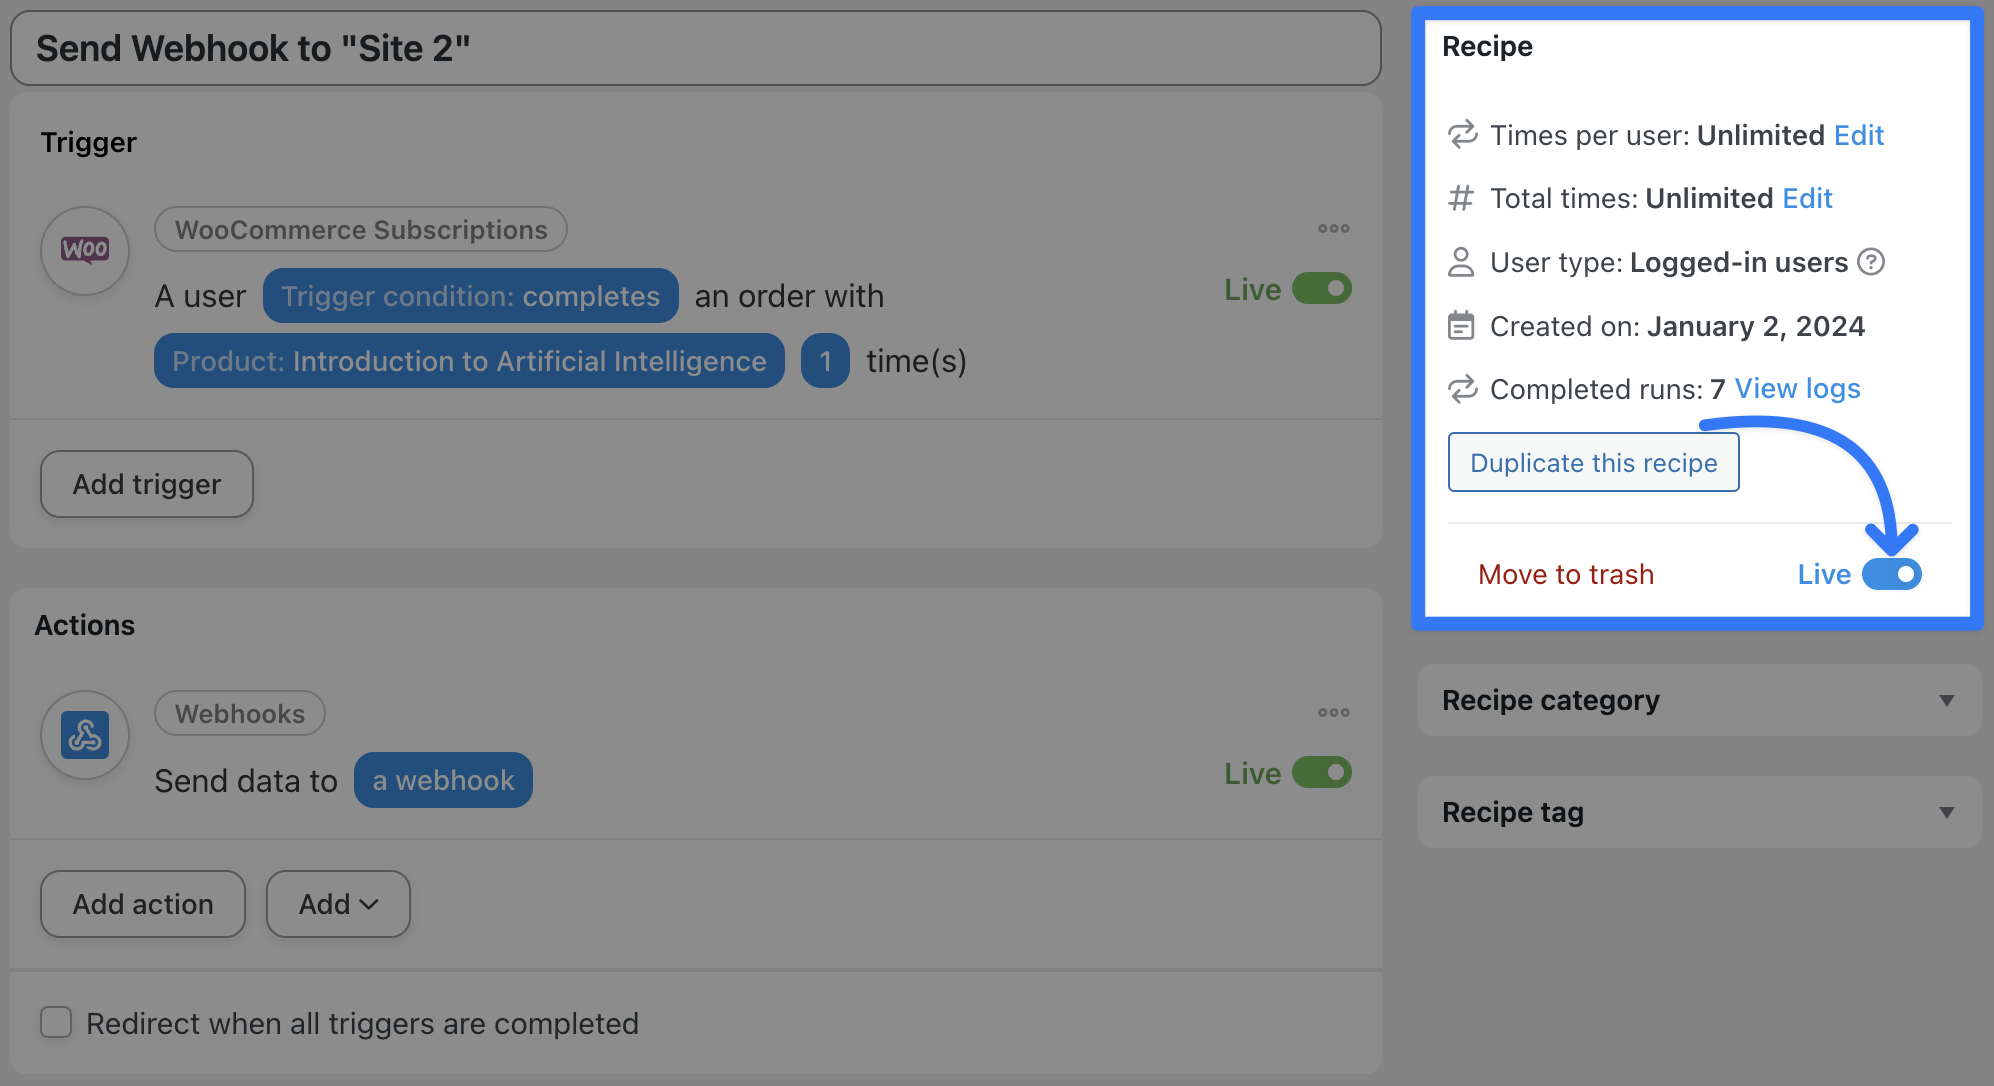This screenshot has height=1086, width=1994.
Task: Toggle the webhook action's Live switch
Action: point(1321,773)
